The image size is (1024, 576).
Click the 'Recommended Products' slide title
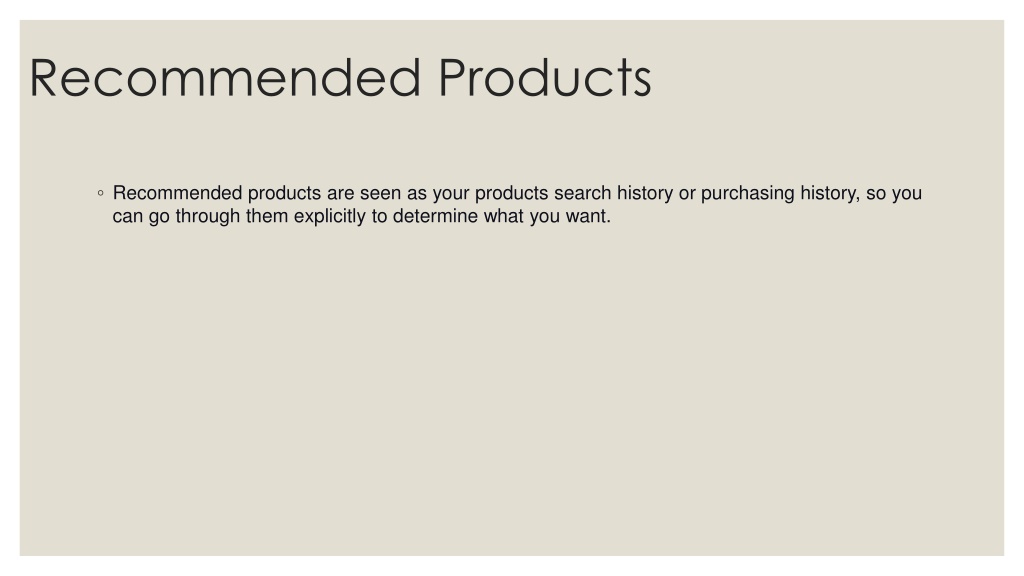click(x=340, y=78)
